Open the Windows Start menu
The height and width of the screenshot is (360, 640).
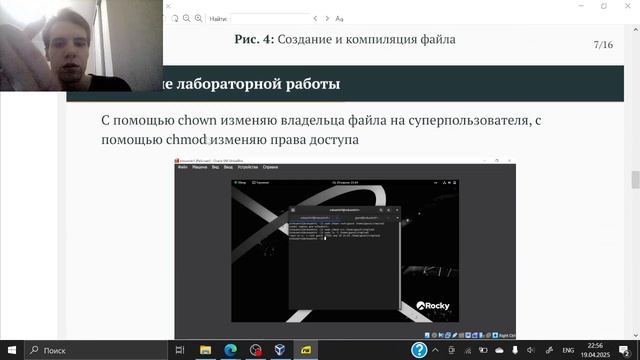(12, 350)
